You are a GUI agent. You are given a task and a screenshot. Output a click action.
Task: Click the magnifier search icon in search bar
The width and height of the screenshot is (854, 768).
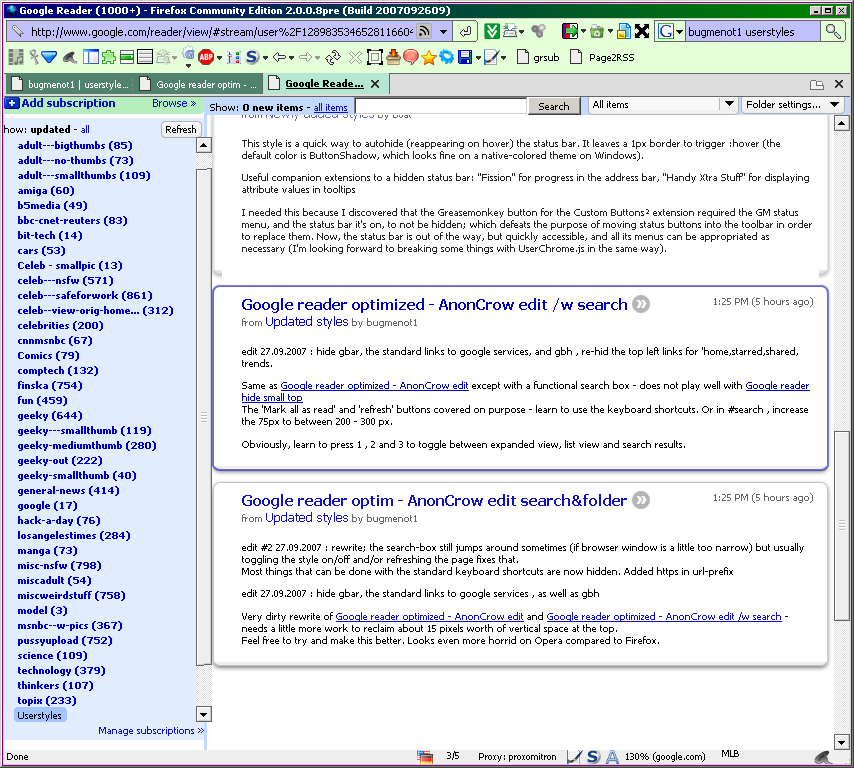click(833, 32)
